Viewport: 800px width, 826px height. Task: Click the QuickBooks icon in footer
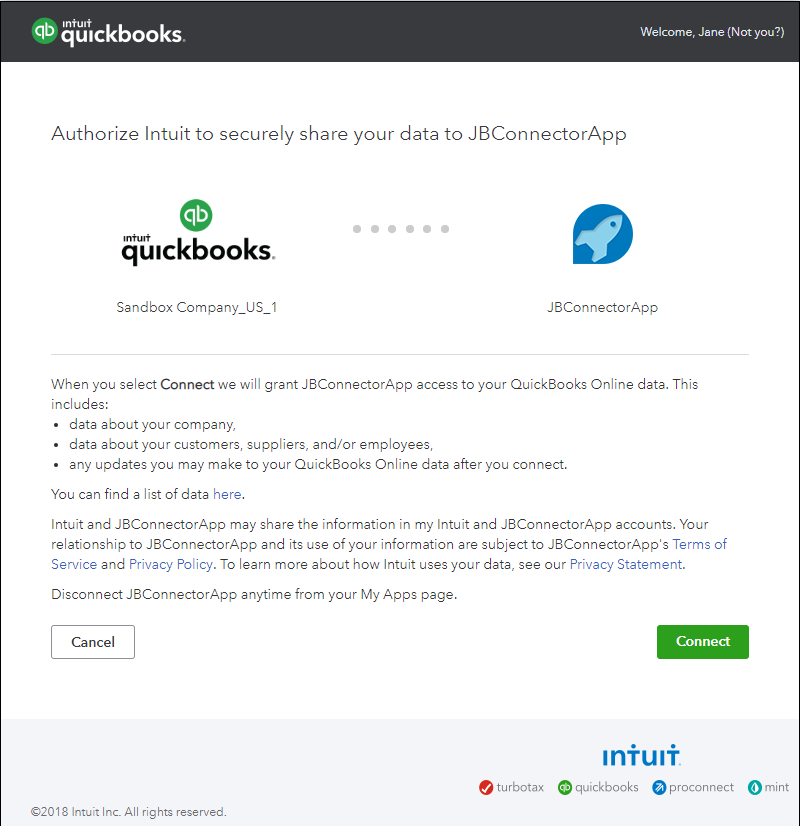point(565,787)
